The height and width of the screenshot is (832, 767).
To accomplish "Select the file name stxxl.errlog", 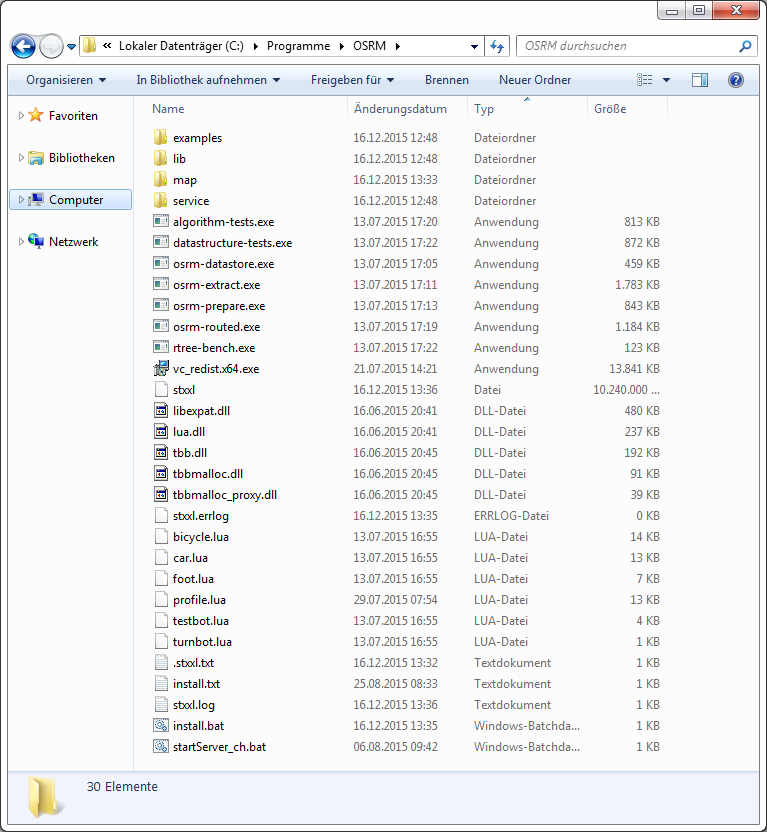I will [201, 516].
